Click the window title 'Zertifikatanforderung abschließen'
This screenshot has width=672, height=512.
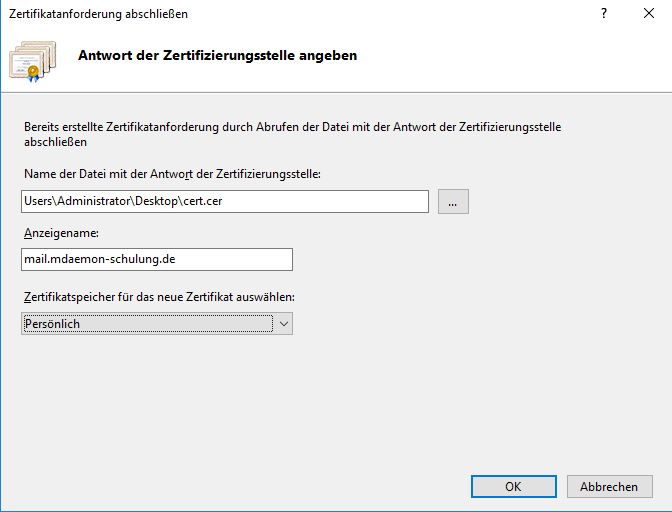click(x=98, y=14)
